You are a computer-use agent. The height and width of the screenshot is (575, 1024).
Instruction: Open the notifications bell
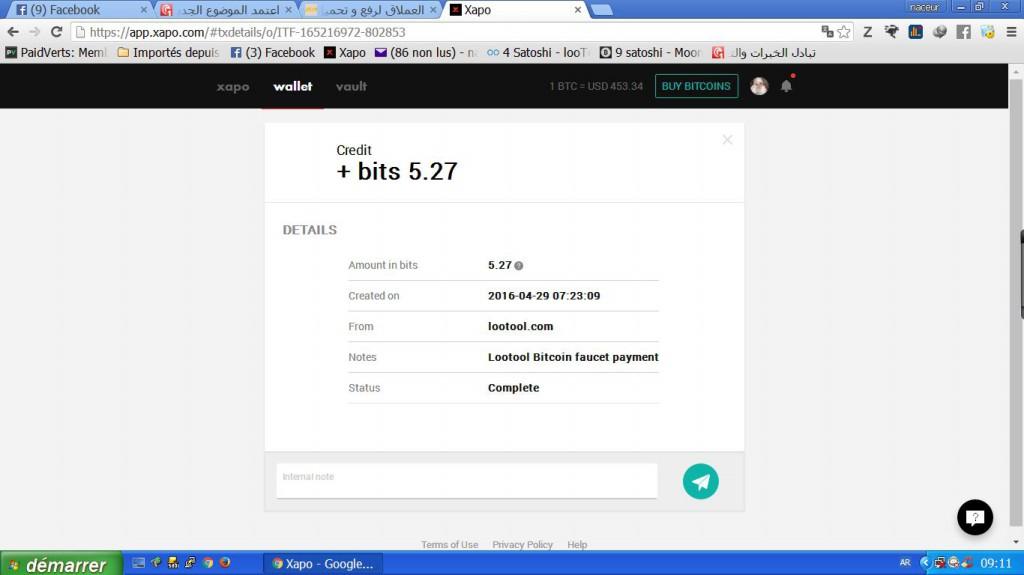coord(786,86)
